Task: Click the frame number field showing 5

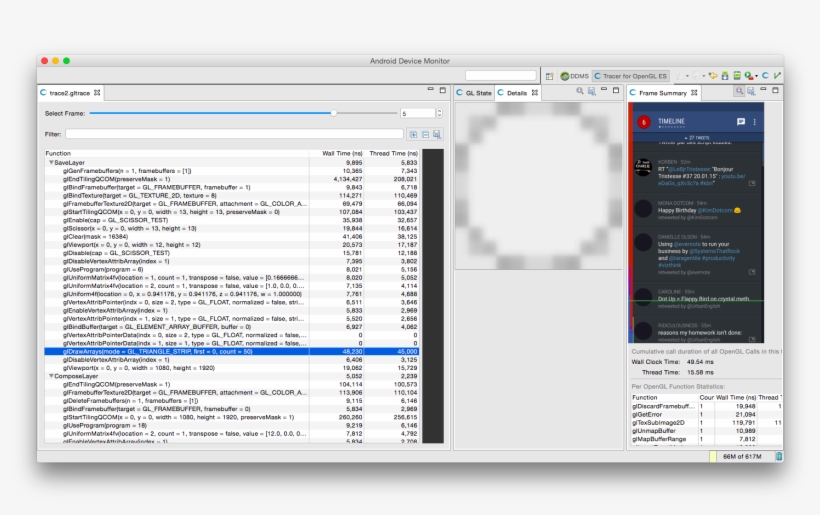Action: click(417, 113)
